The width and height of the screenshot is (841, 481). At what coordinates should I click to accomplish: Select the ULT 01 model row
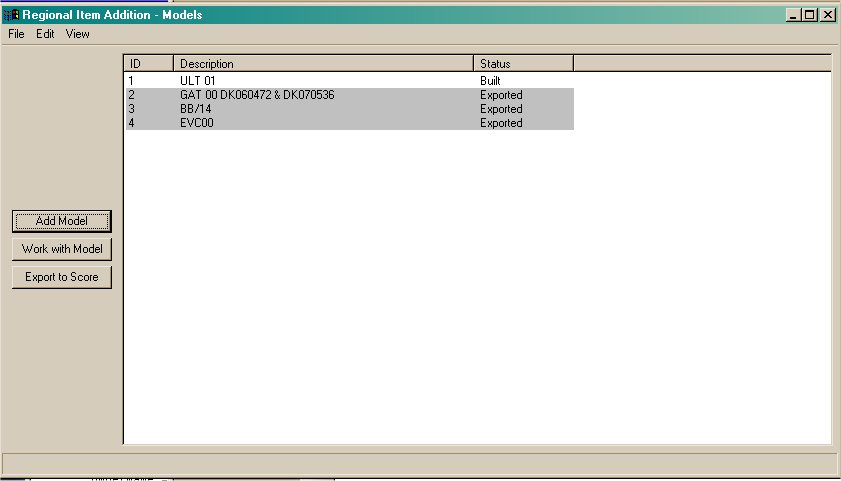pyautogui.click(x=350, y=81)
